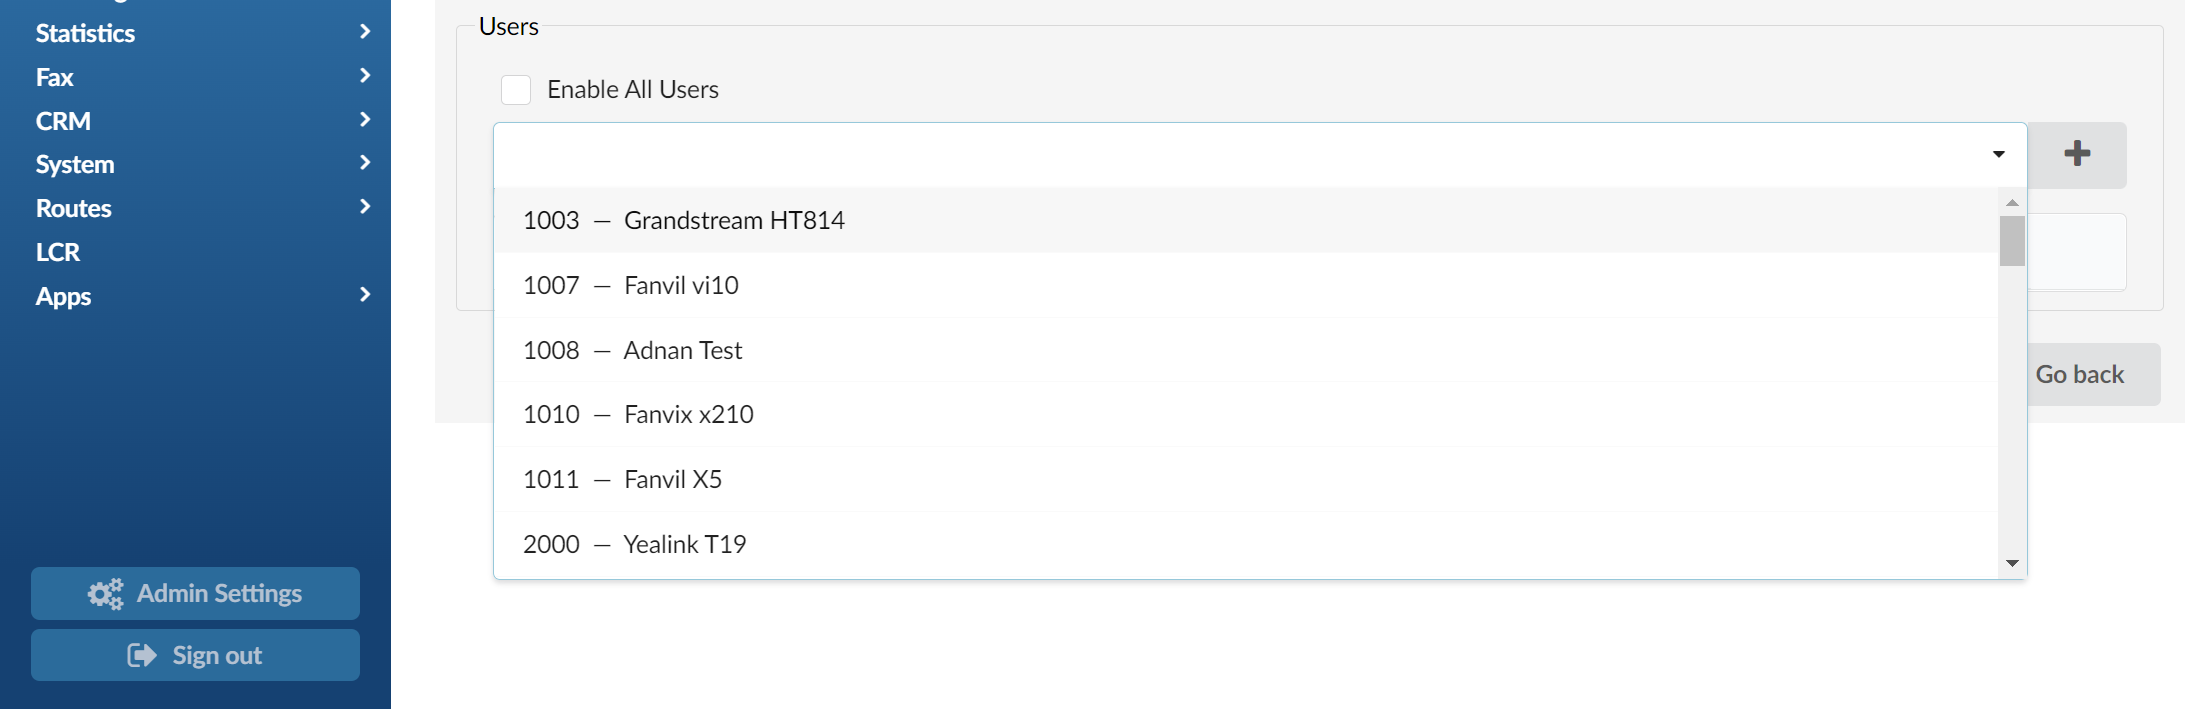Click the dropdown list scrollbar thumb
Screen dimensions: 2186x709
tap(2012, 241)
